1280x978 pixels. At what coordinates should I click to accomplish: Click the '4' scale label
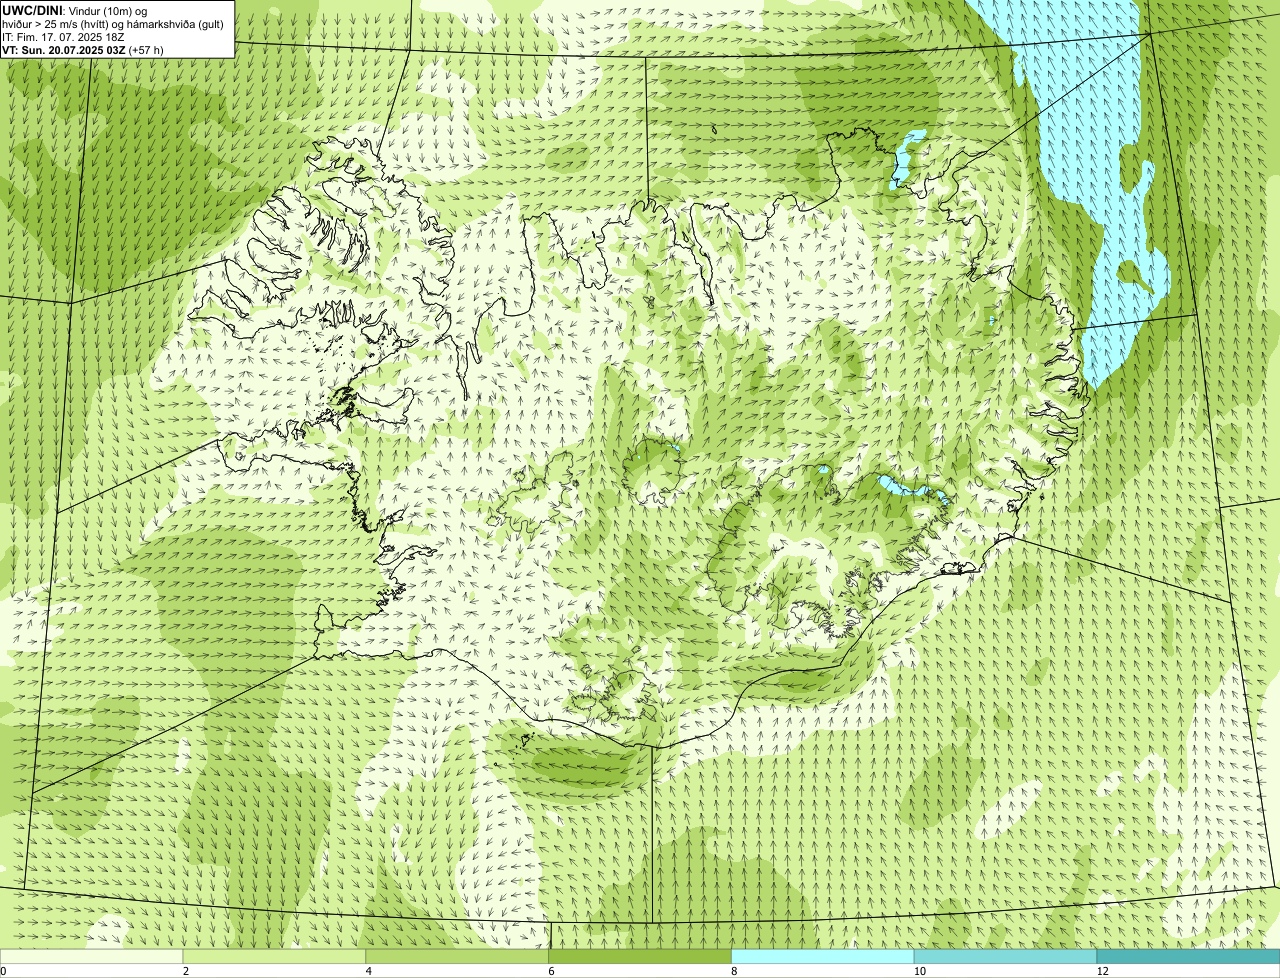pos(369,971)
